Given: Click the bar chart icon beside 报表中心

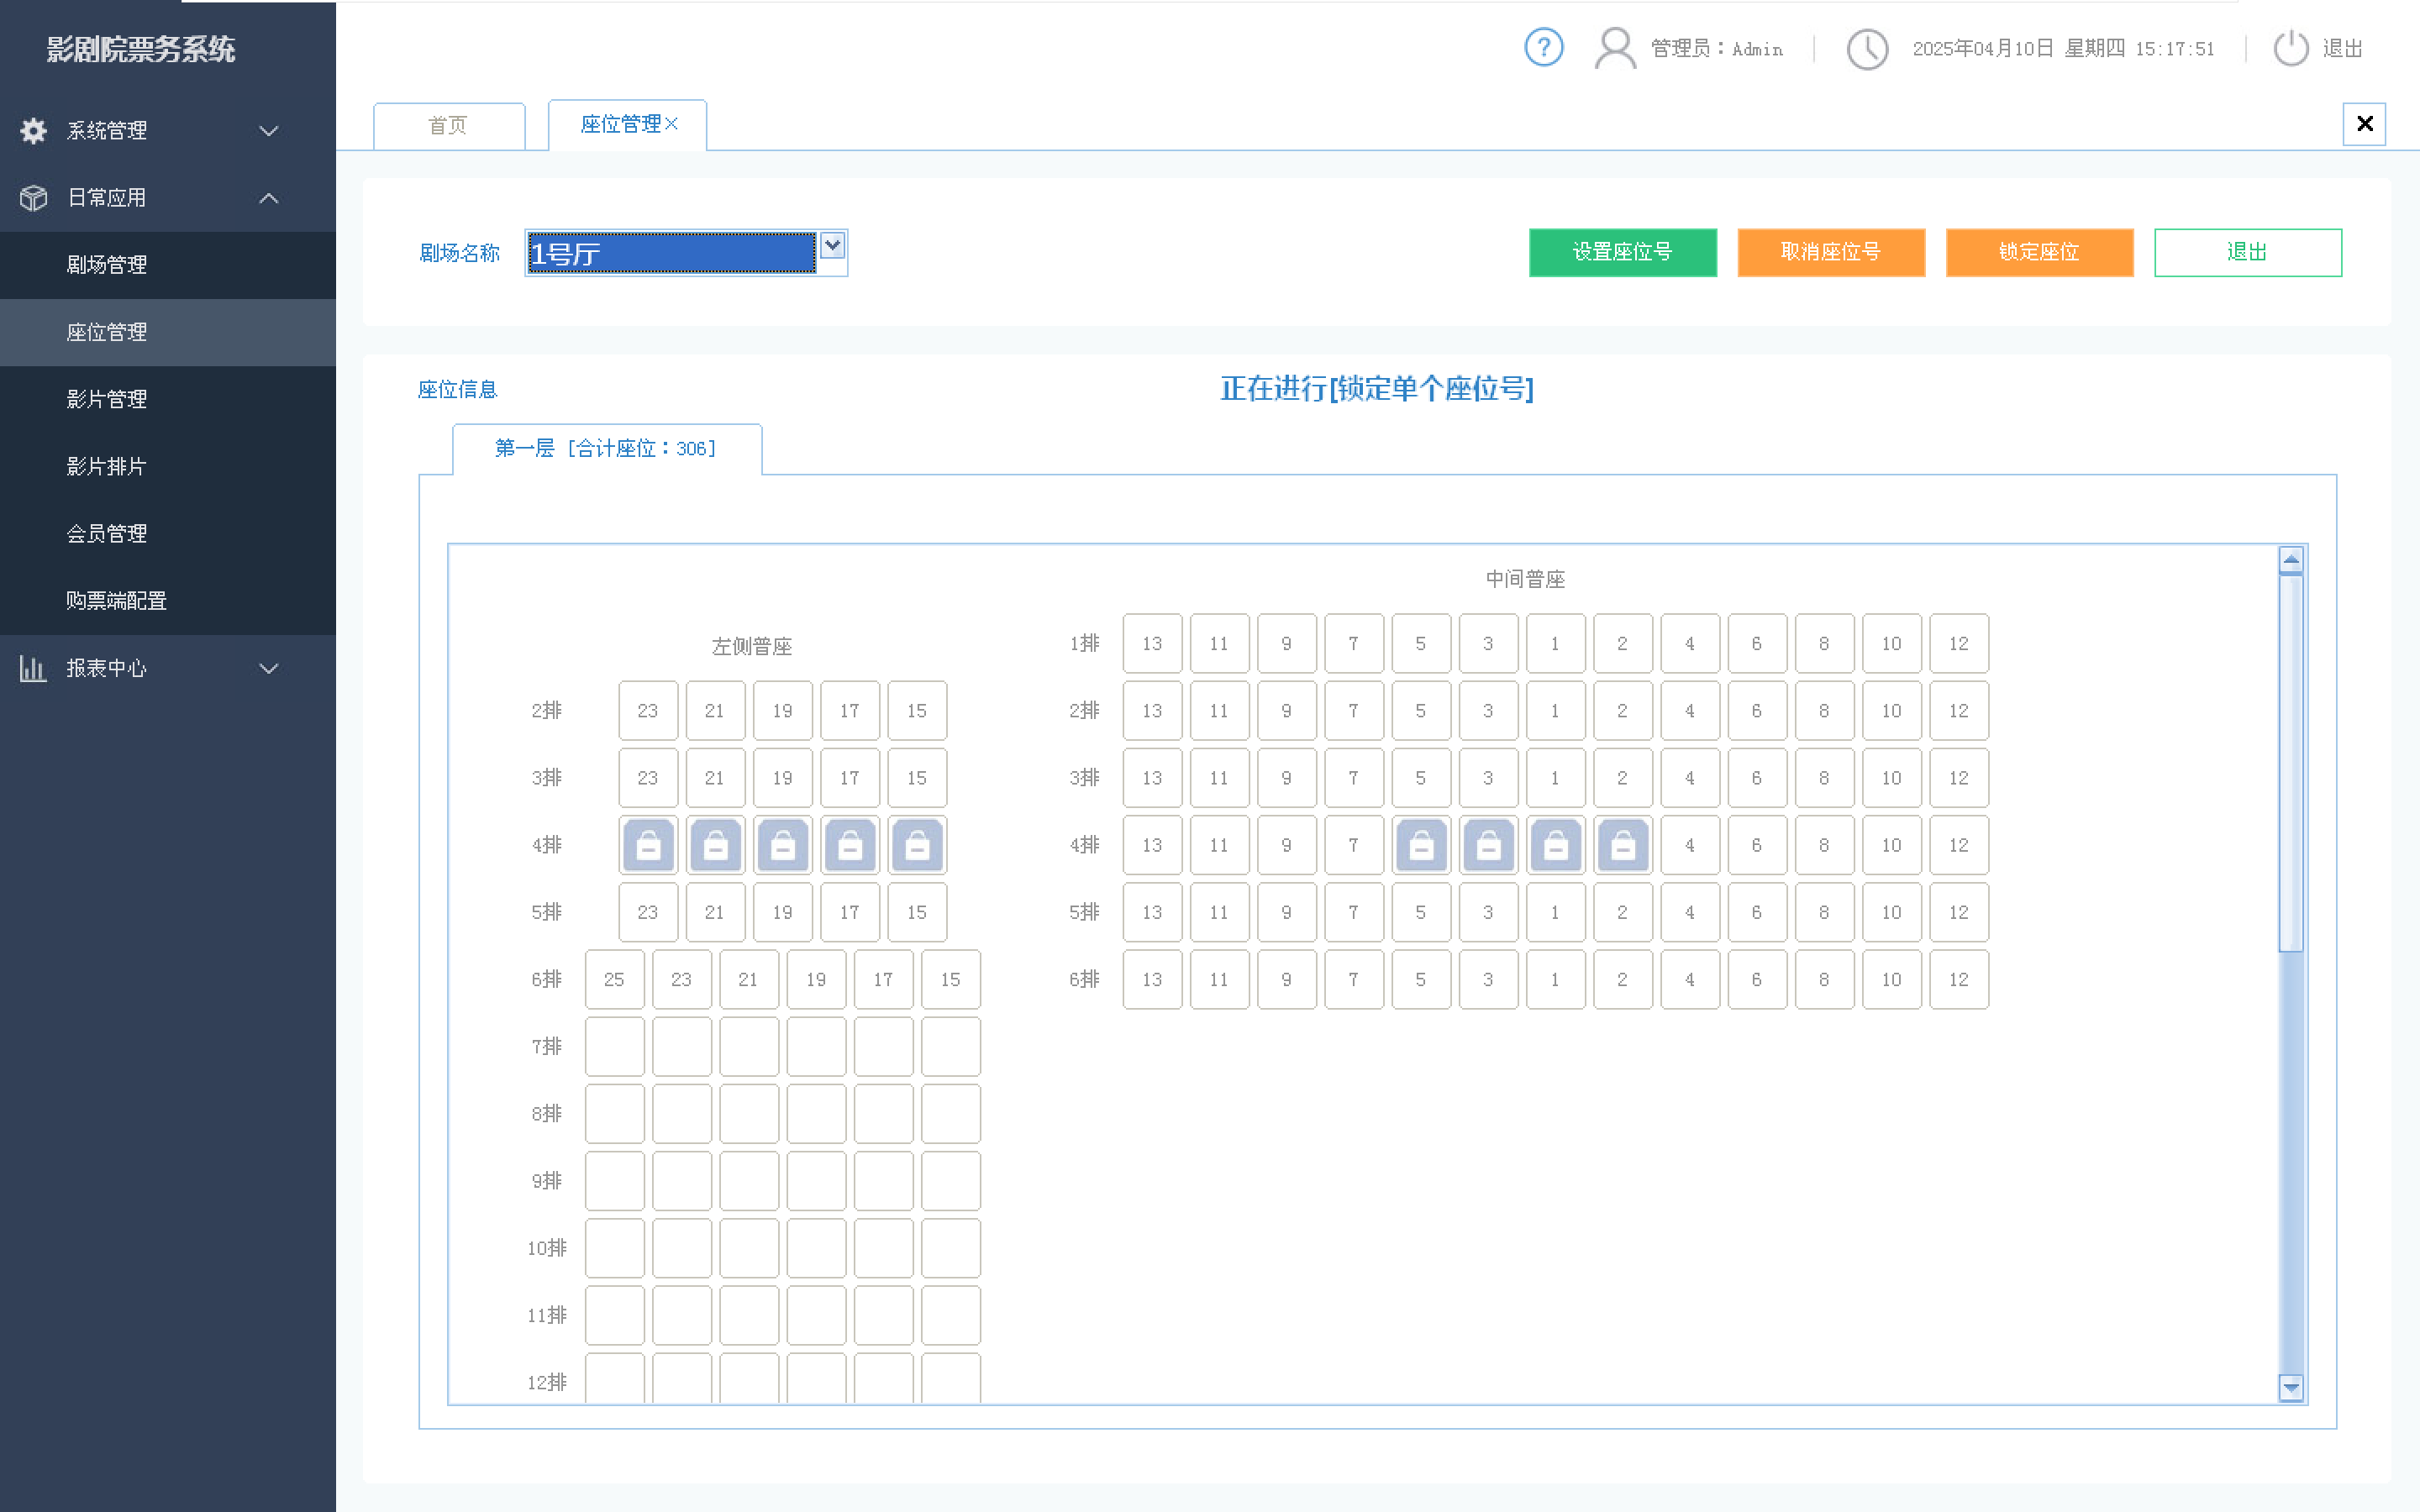Looking at the screenshot, I should pyautogui.click(x=33, y=668).
